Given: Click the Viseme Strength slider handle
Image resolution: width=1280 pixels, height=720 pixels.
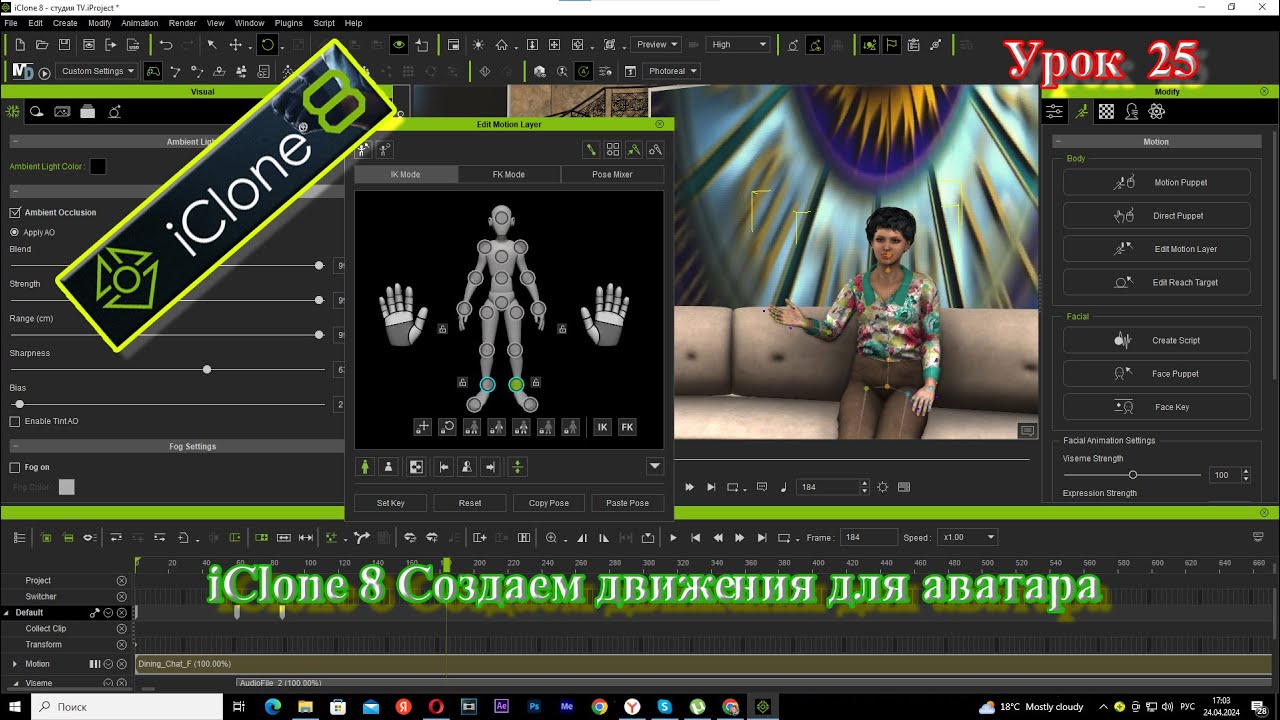Looking at the screenshot, I should (1133, 475).
